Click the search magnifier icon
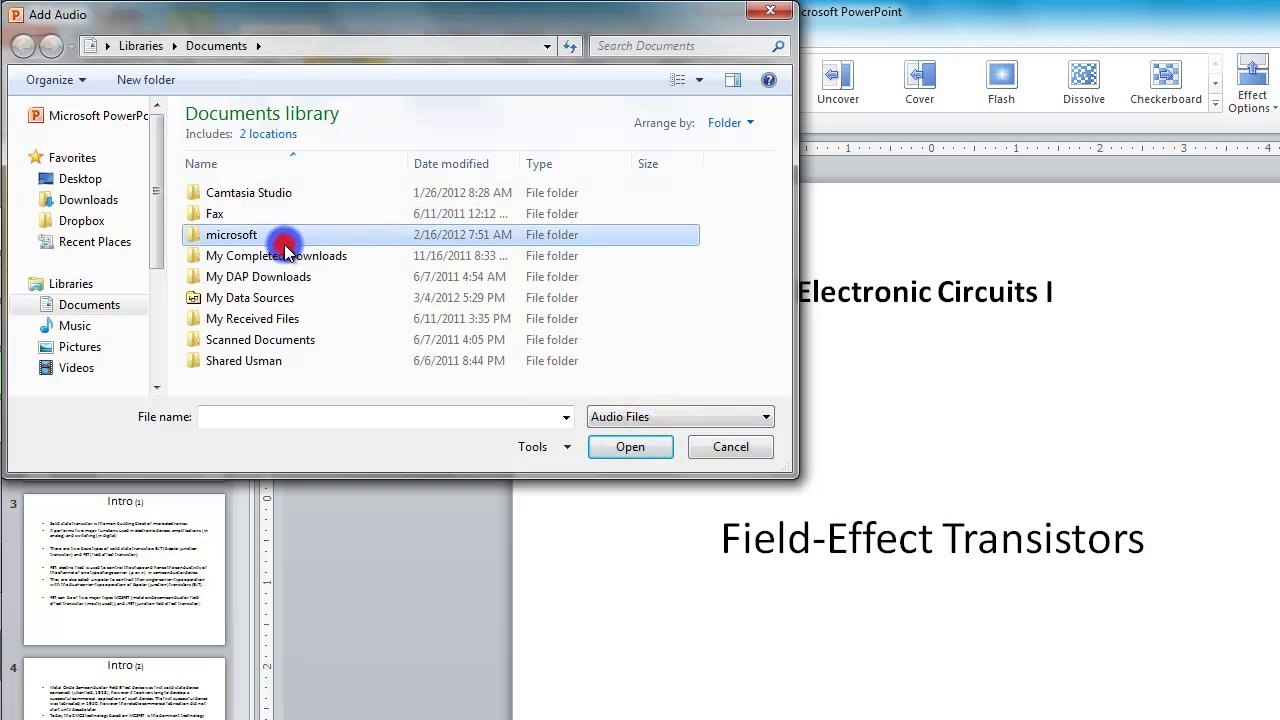The width and height of the screenshot is (1280, 720). coord(778,46)
